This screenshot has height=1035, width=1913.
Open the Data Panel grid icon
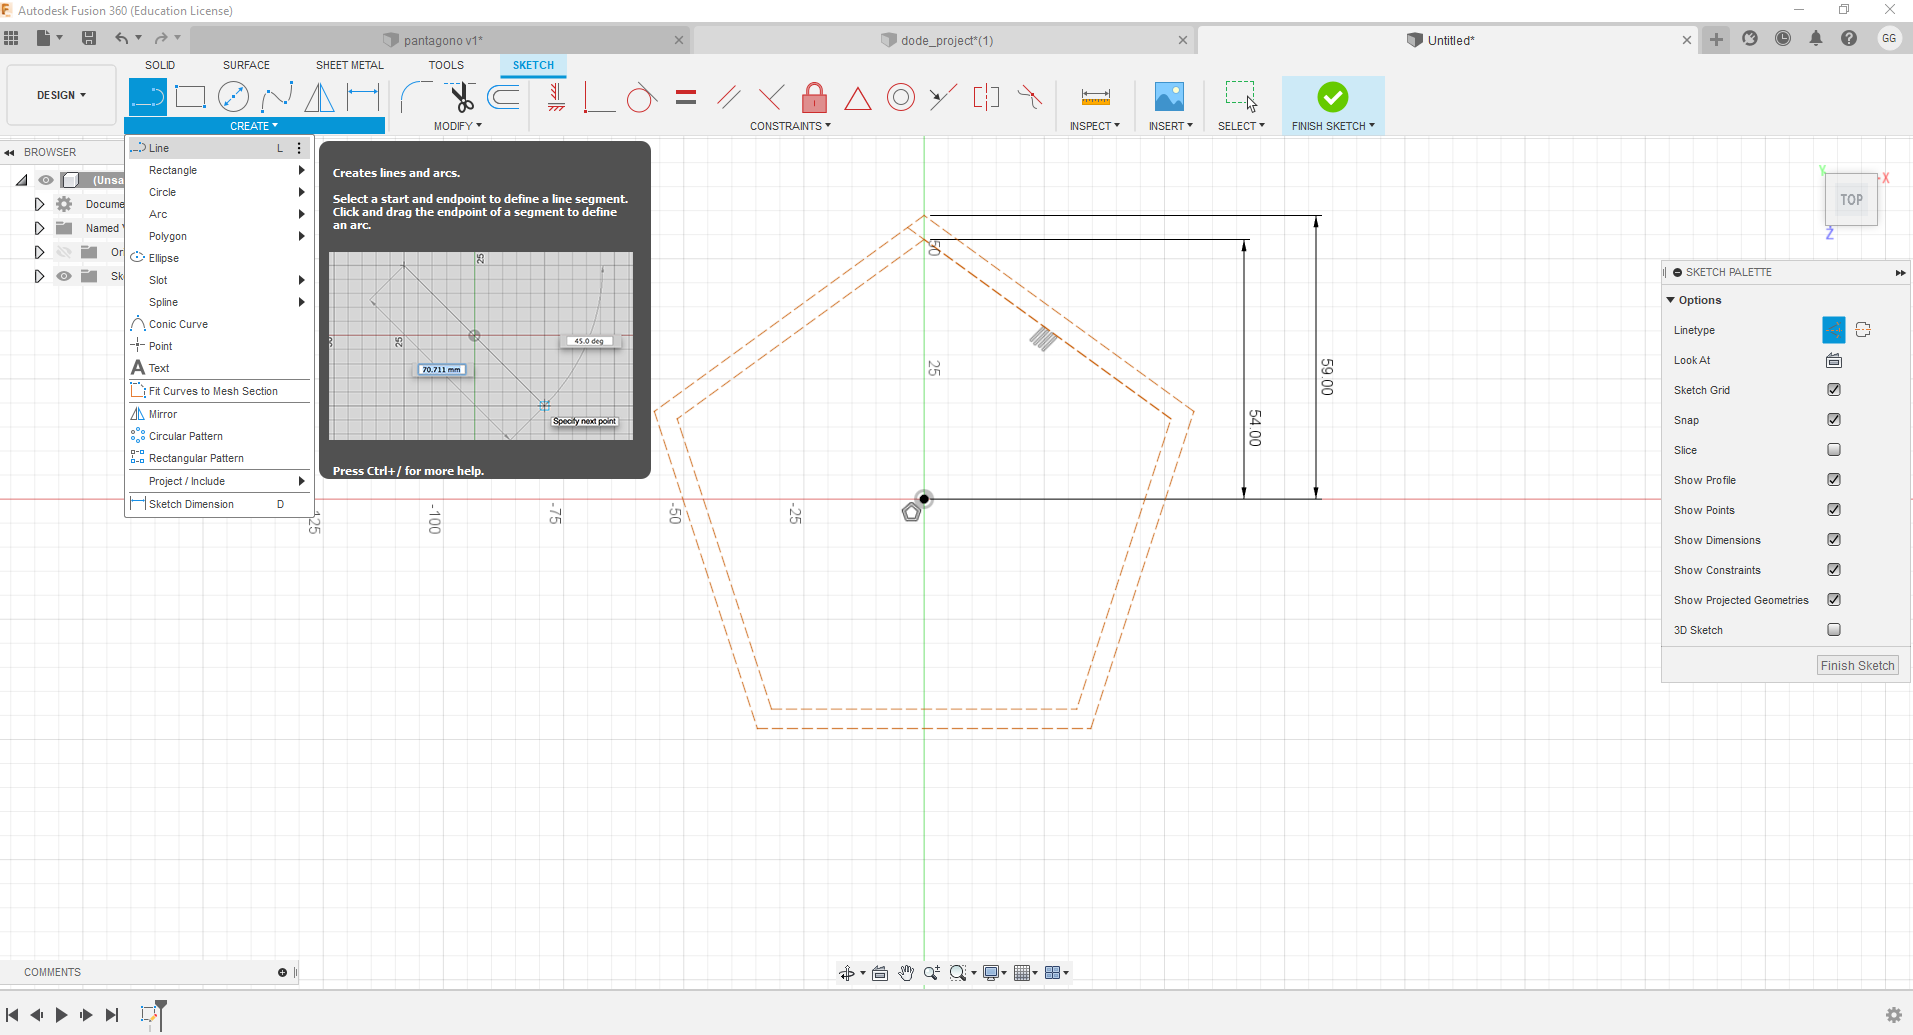click(x=12, y=38)
